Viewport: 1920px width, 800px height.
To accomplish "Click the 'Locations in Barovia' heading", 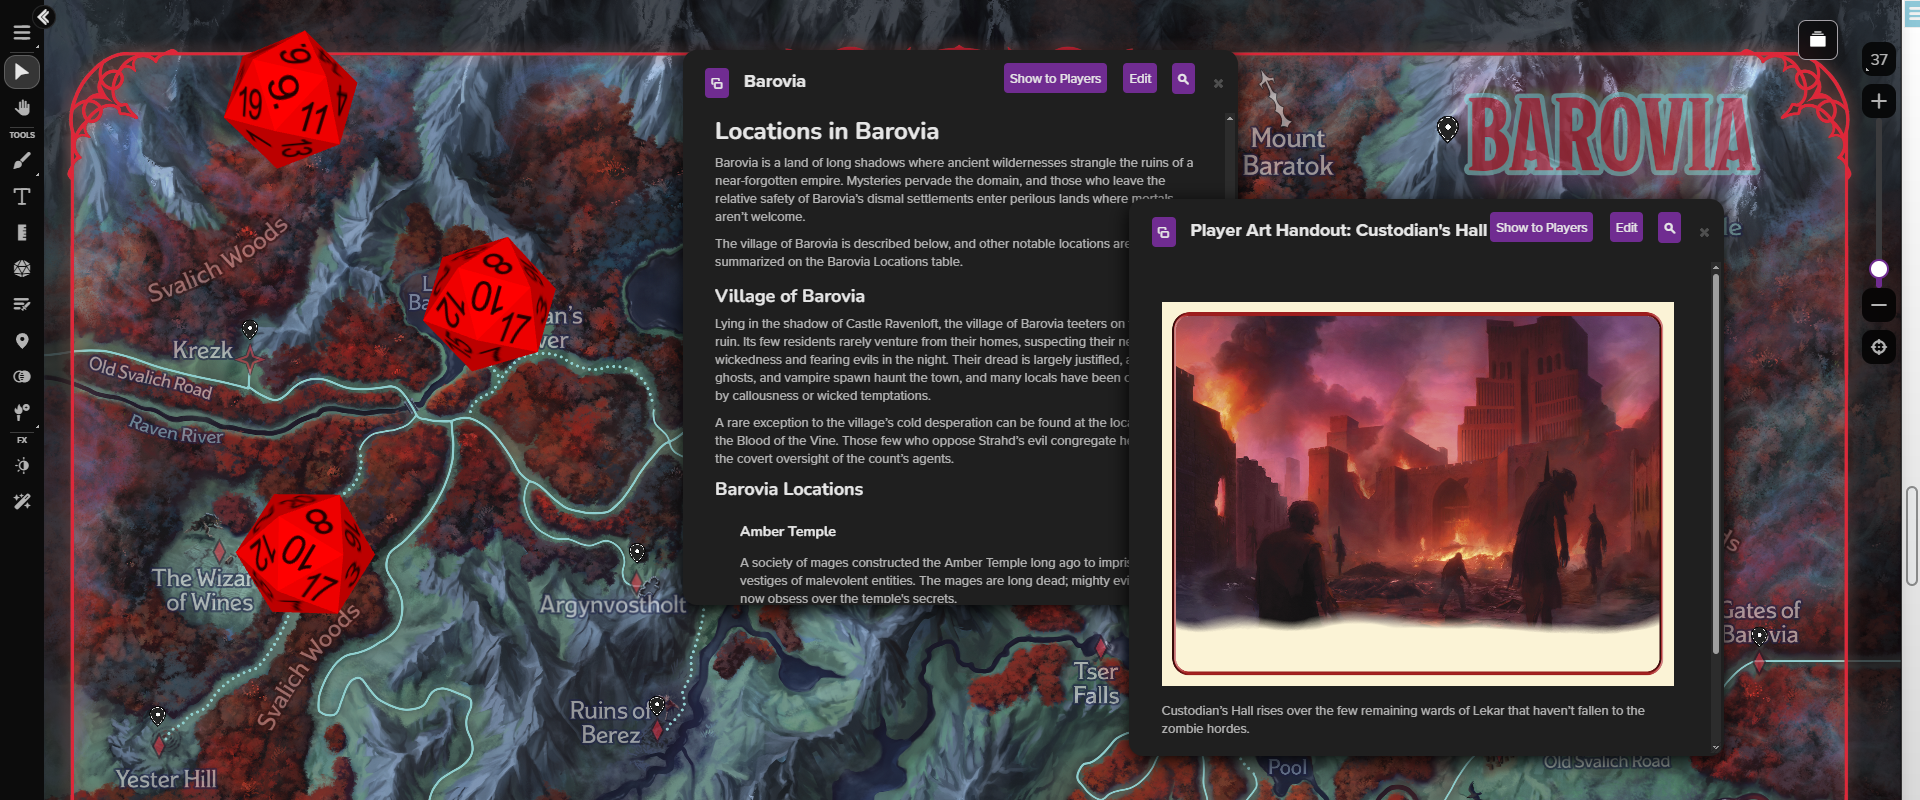I will (x=827, y=131).
